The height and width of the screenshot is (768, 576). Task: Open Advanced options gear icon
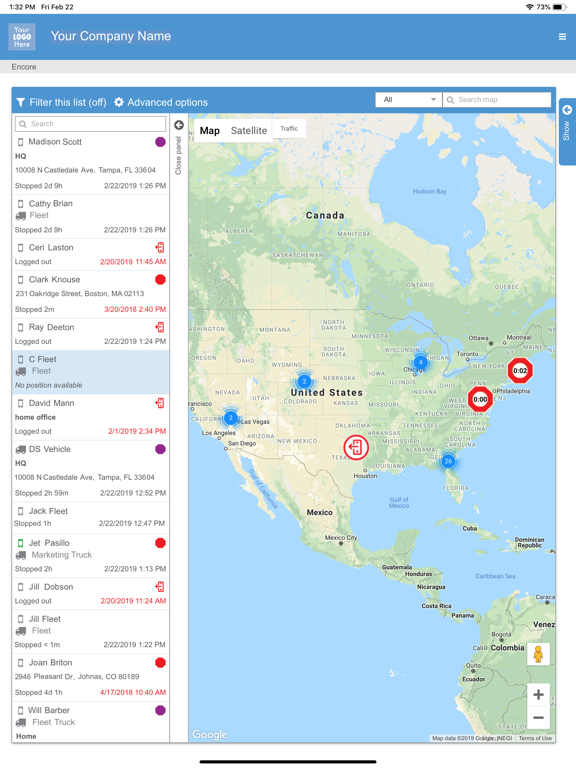click(119, 102)
